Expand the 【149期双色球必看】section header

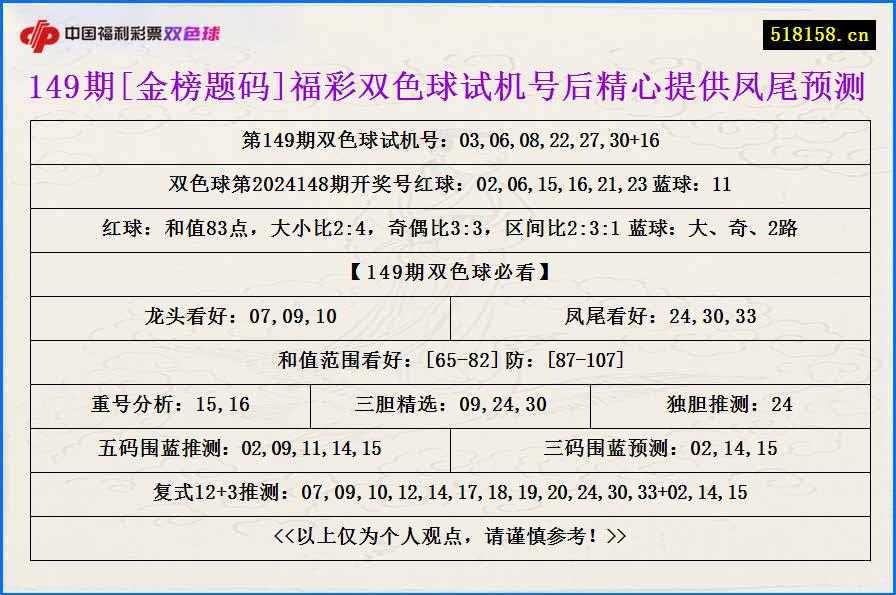pos(448,274)
